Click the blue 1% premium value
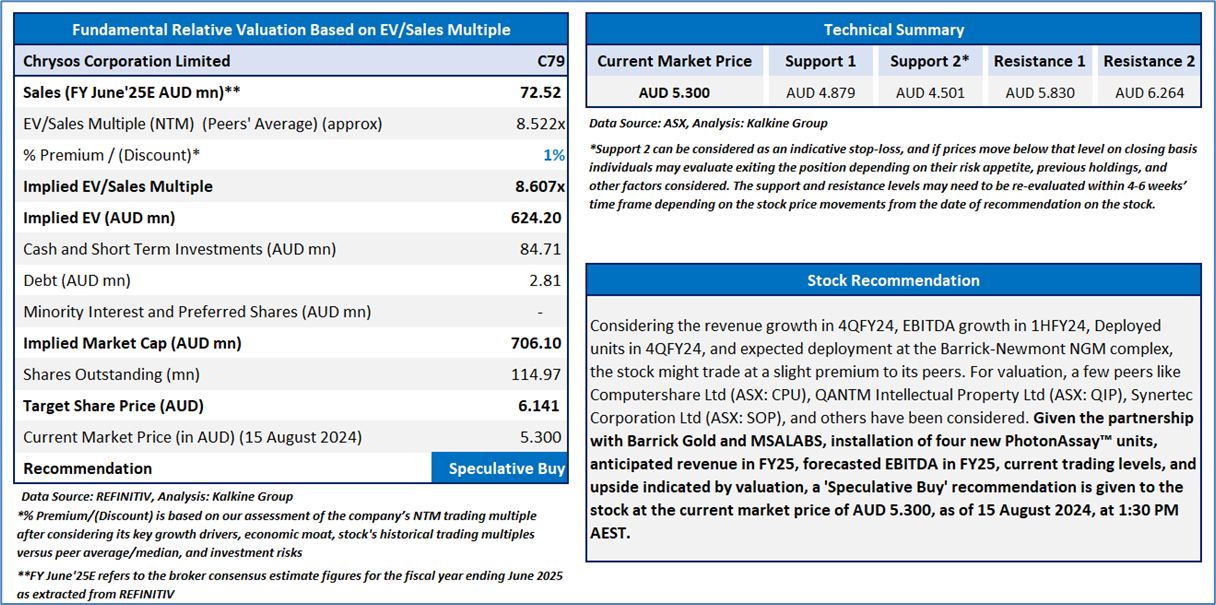Image resolution: width=1216 pixels, height=605 pixels. coord(554,155)
